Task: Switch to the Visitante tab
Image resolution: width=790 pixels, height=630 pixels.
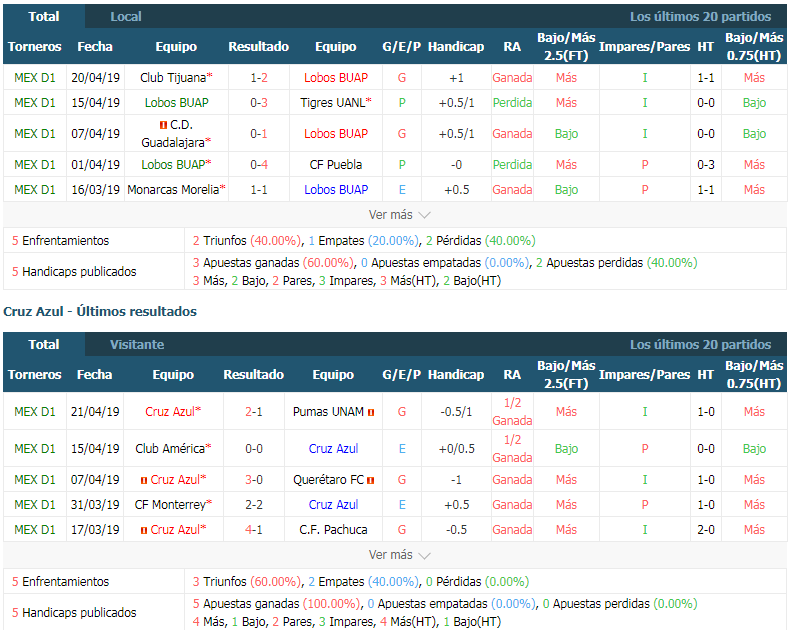Action: (137, 345)
